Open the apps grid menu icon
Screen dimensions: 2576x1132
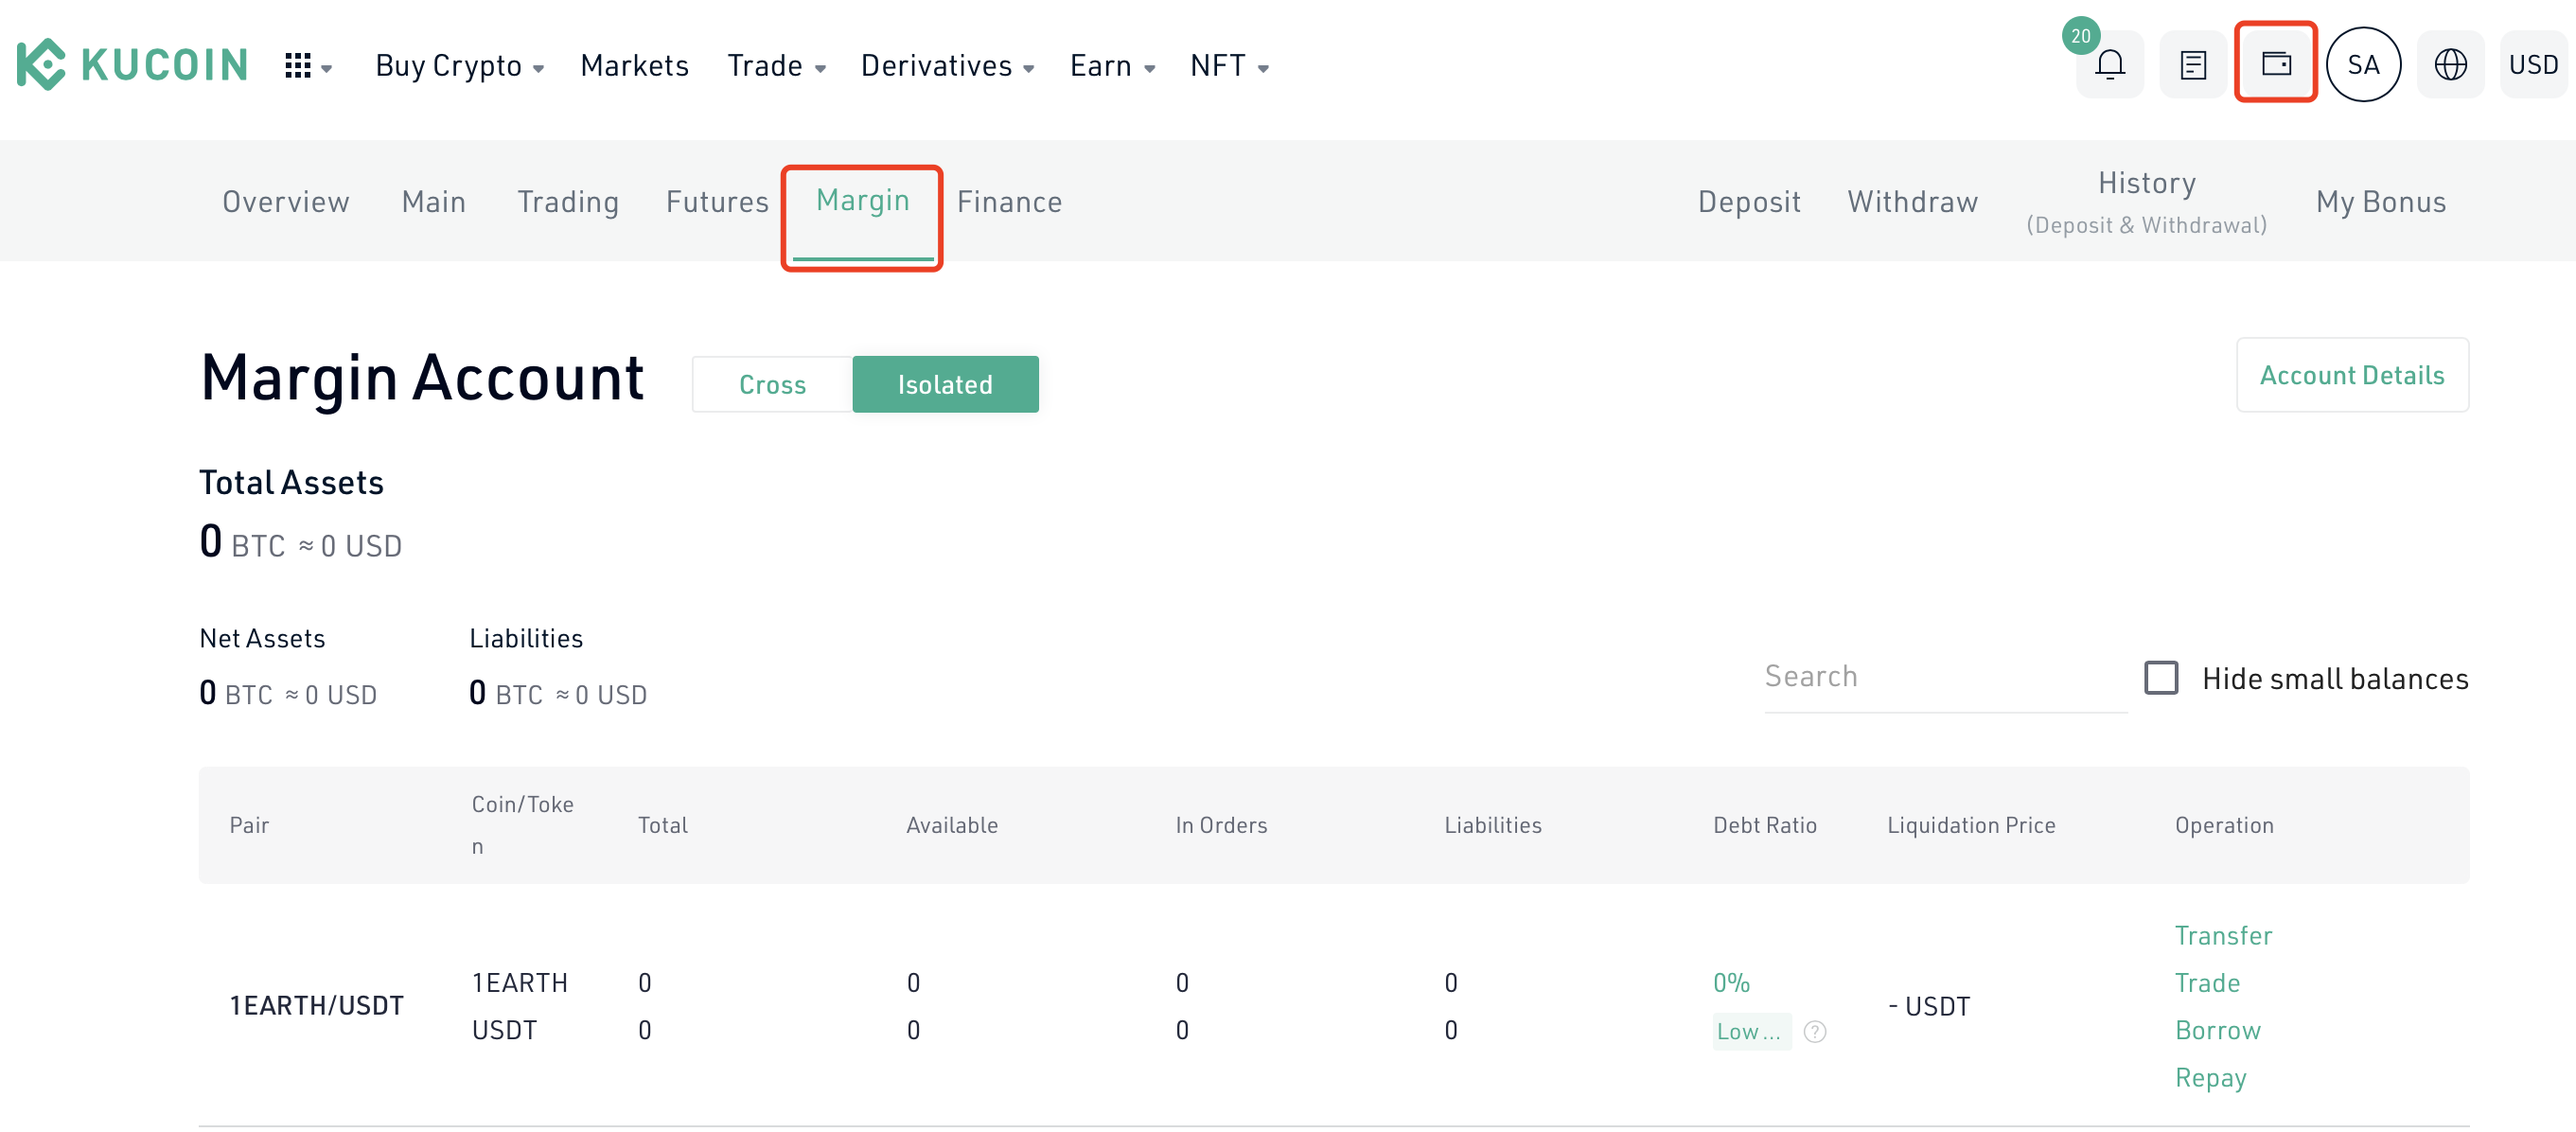point(298,66)
